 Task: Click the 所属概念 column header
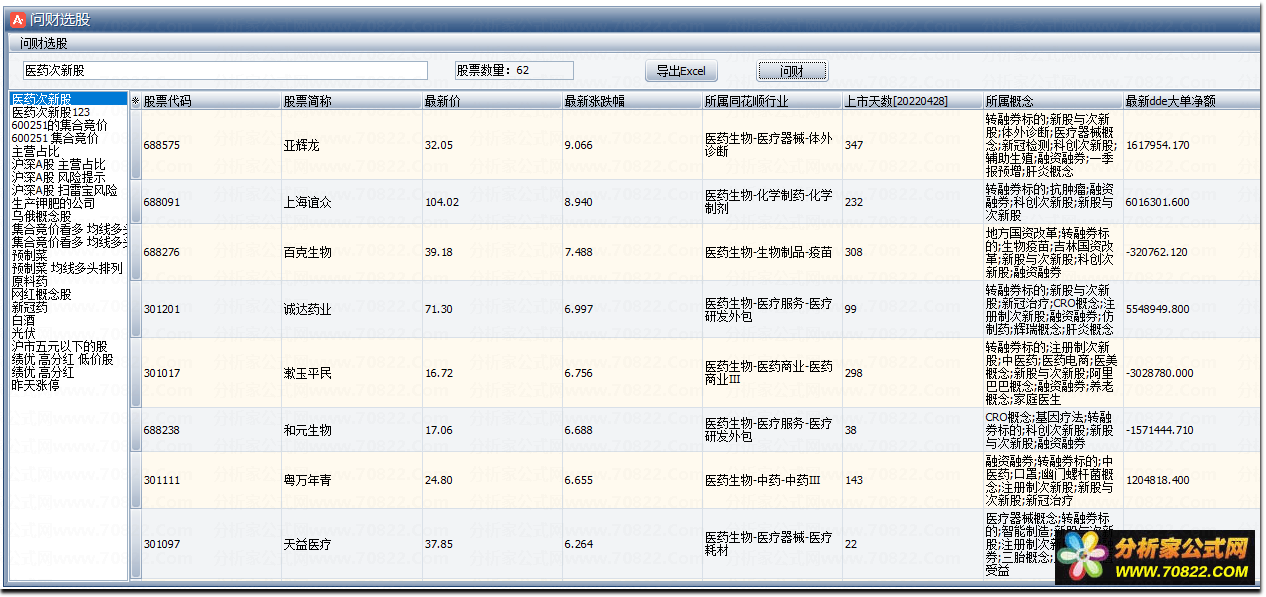click(x=1052, y=101)
